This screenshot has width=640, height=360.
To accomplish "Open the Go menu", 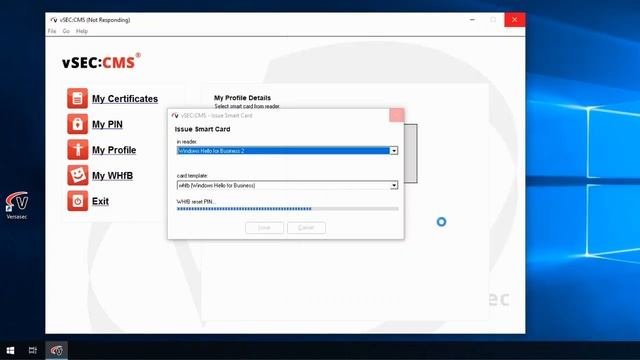I will (x=66, y=31).
